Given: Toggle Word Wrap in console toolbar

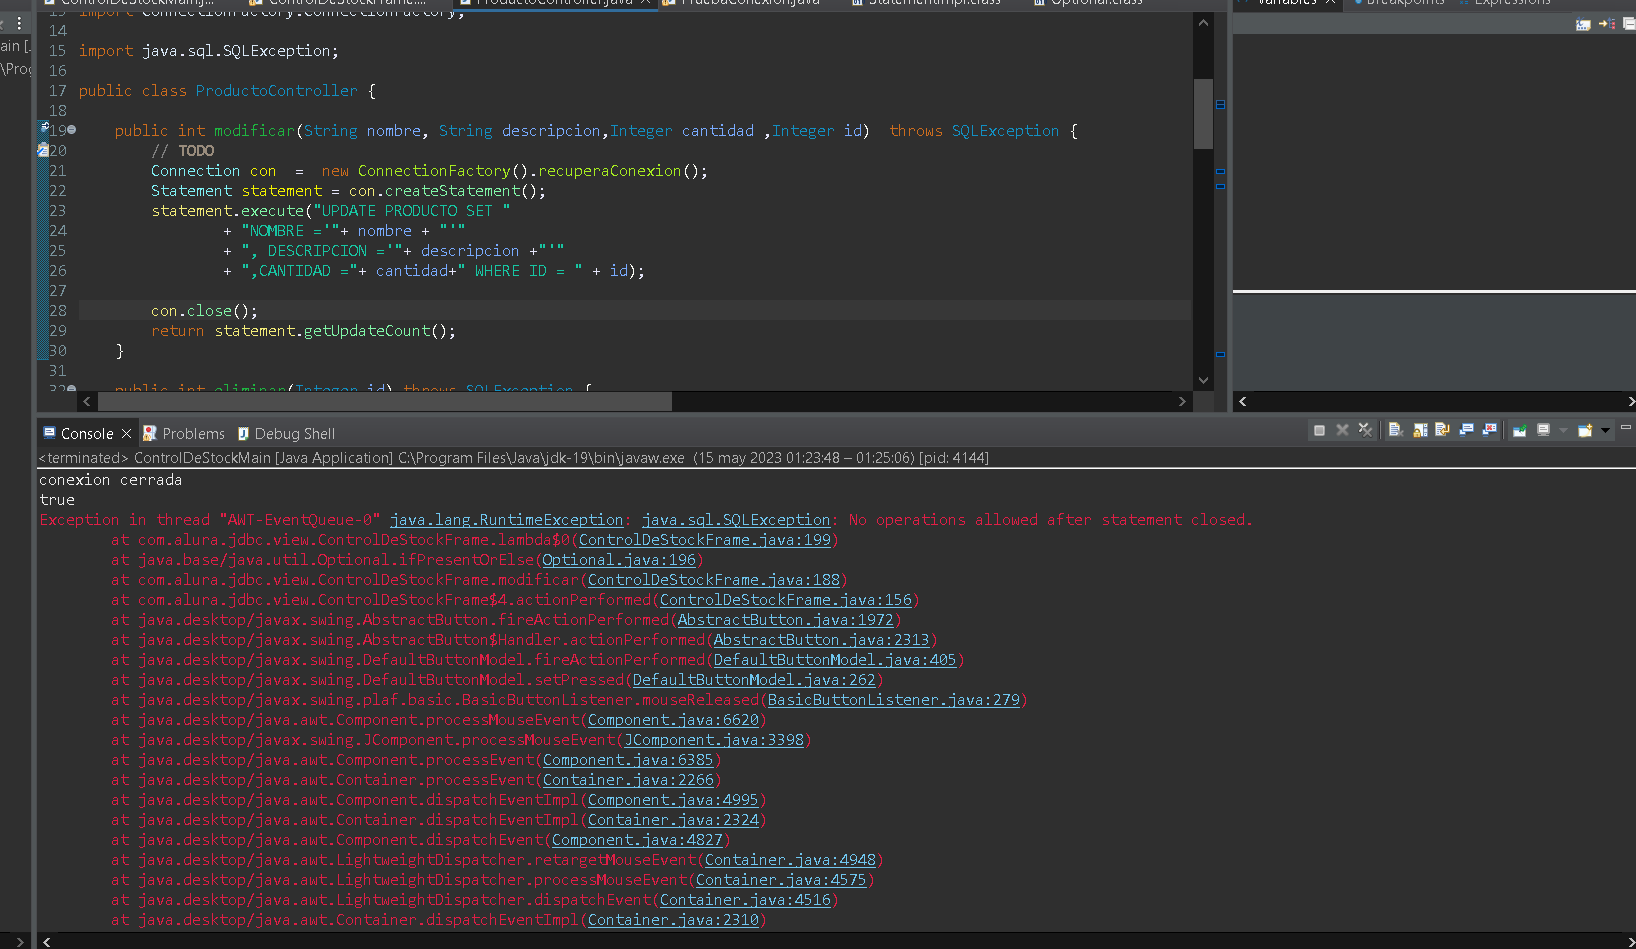Looking at the screenshot, I should [1442, 430].
